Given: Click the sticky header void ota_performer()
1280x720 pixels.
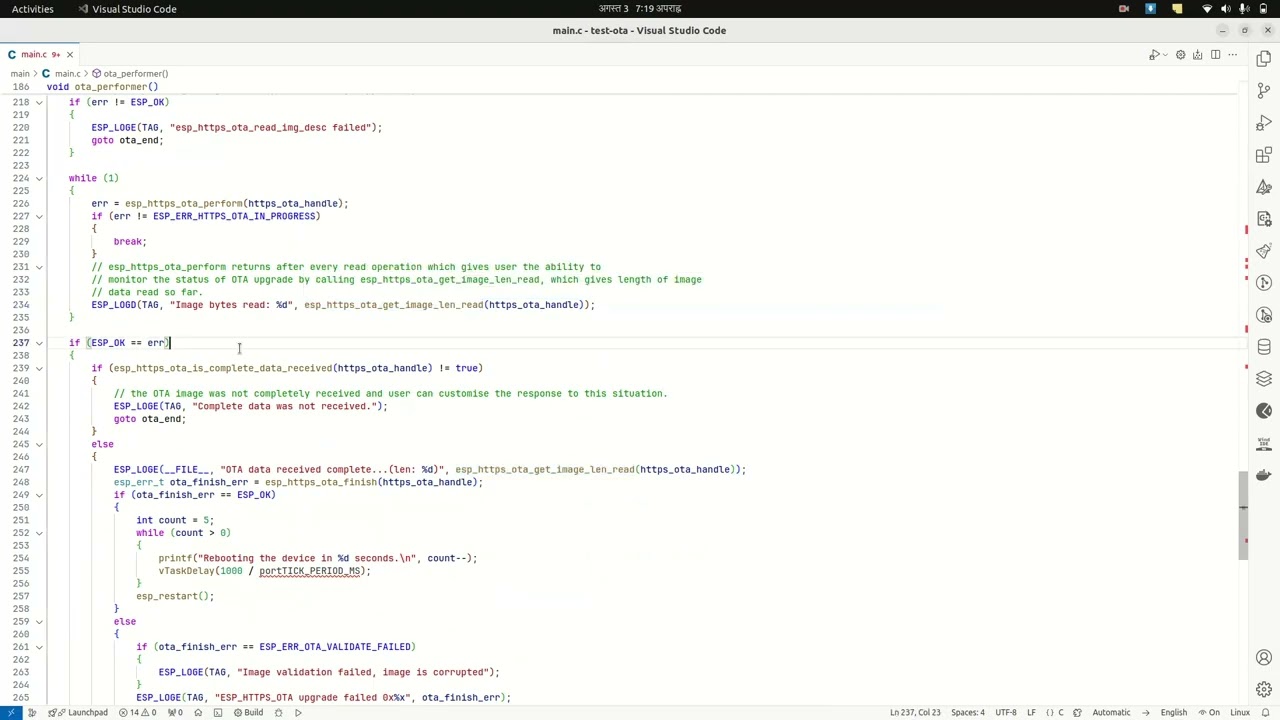Looking at the screenshot, I should [x=102, y=87].
